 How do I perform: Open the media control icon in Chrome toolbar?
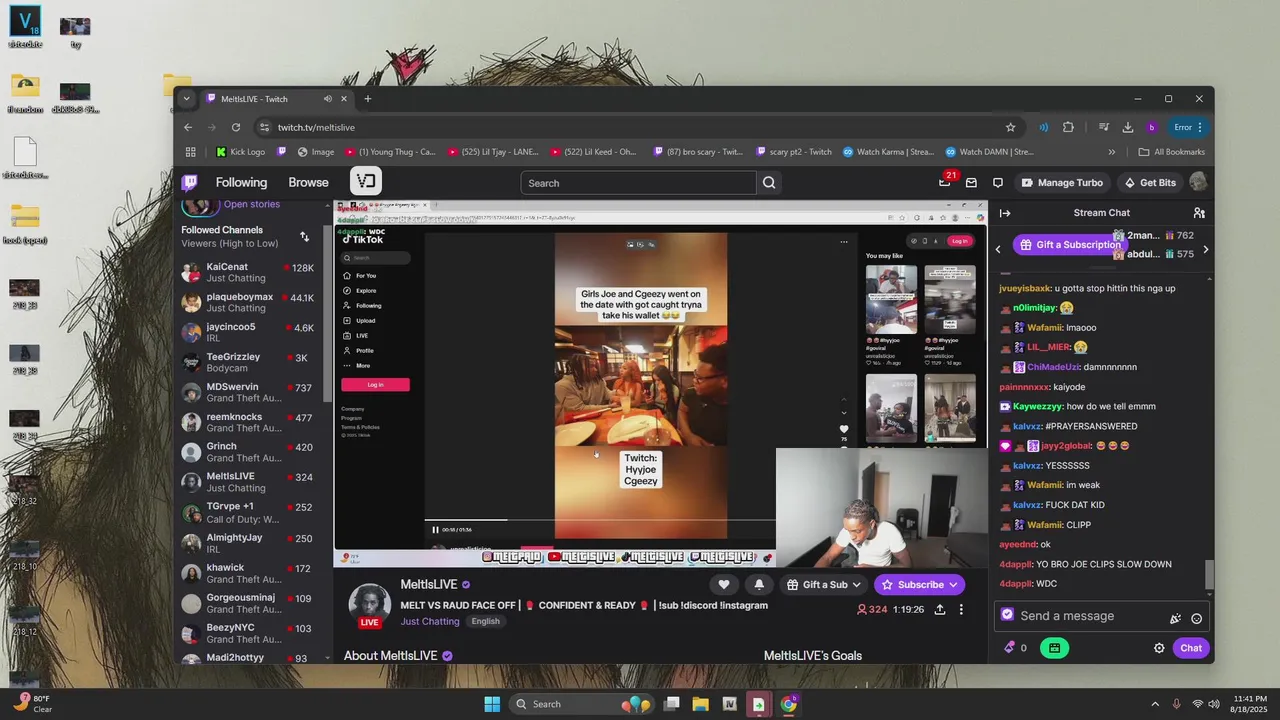[x=1104, y=127]
